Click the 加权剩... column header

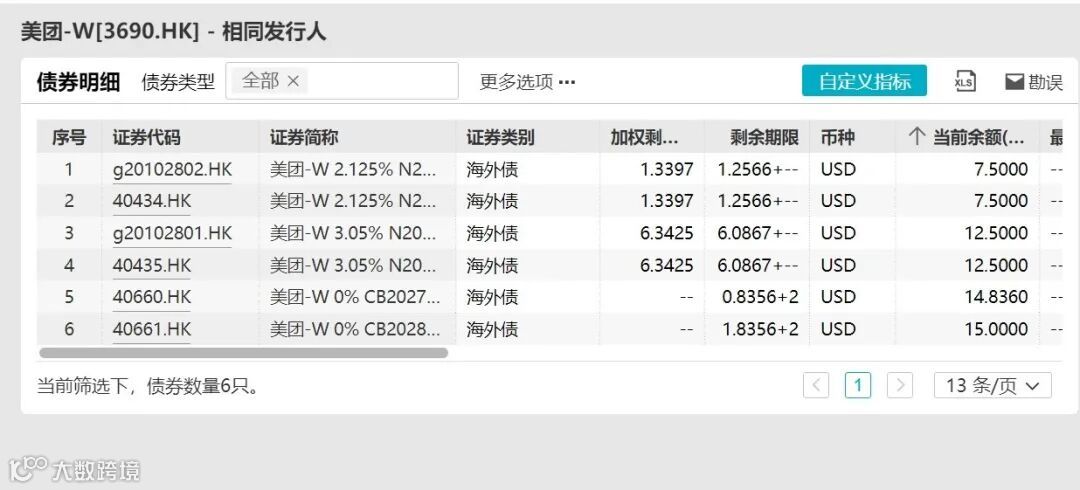(652, 137)
